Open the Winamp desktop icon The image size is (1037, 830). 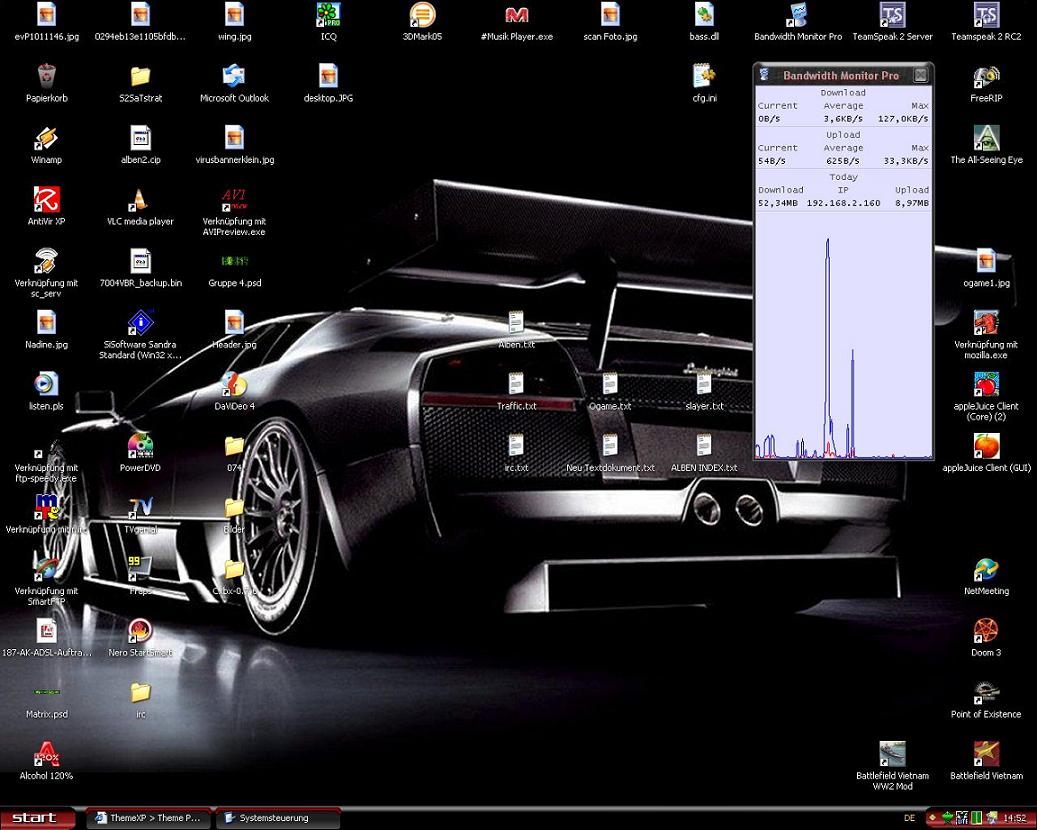click(45, 139)
